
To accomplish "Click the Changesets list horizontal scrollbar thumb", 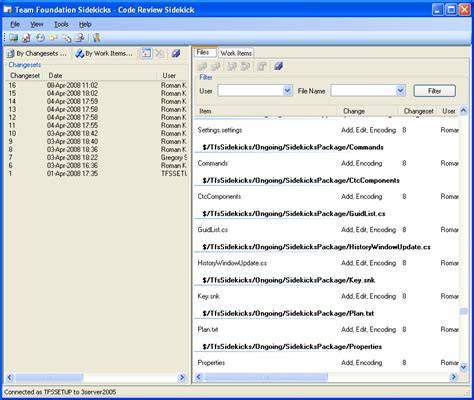I will (49, 377).
